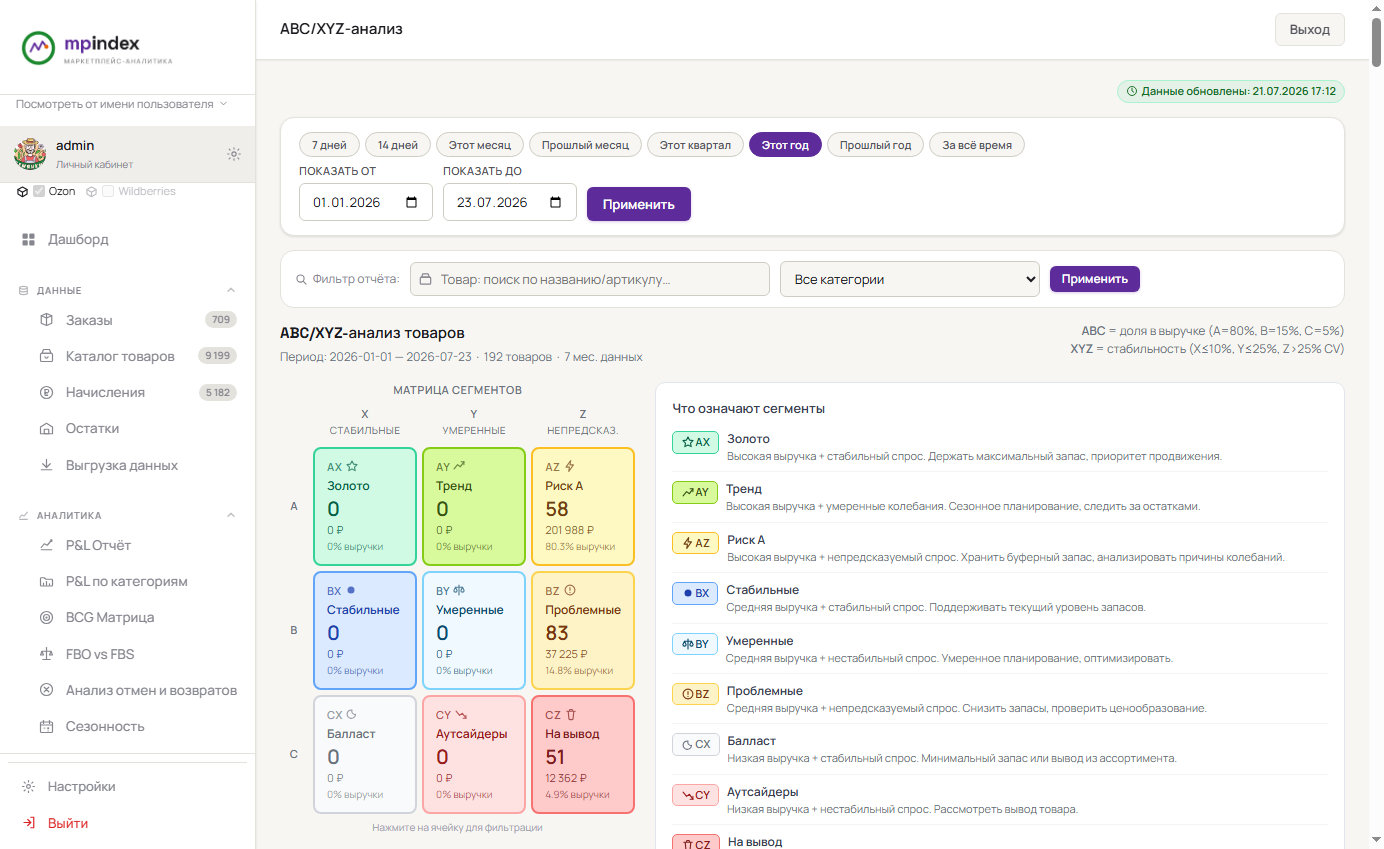Click the Начисления ruble icon
Viewport: 1384px width, 849px height.
[46, 392]
